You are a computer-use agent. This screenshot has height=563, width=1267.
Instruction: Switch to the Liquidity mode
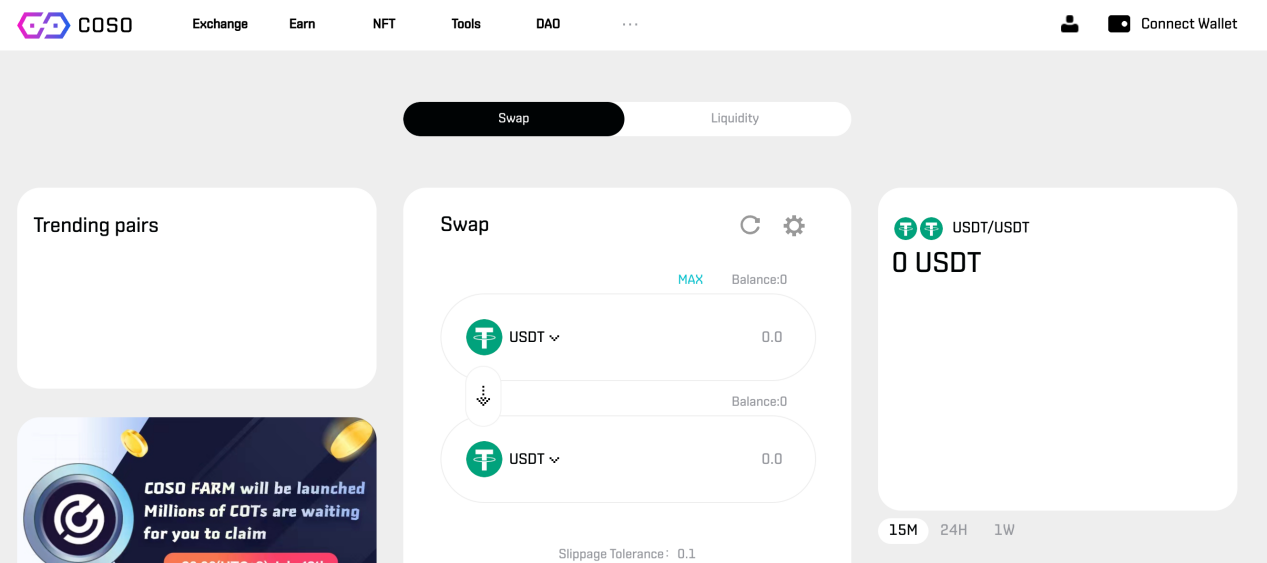(x=735, y=118)
